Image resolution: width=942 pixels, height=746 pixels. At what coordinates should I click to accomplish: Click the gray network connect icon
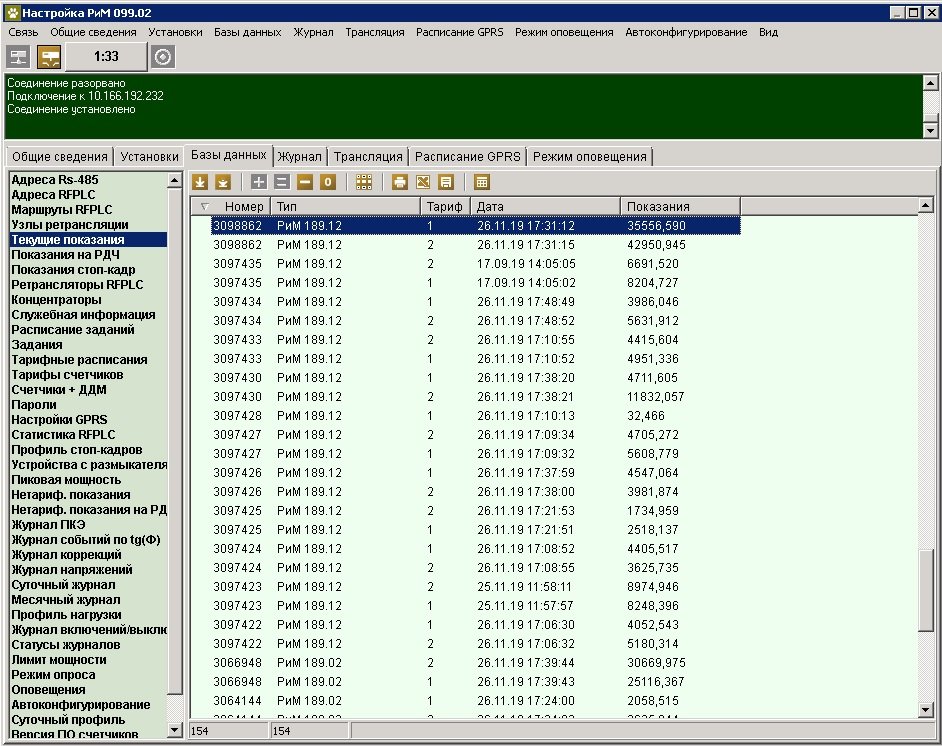pos(19,57)
